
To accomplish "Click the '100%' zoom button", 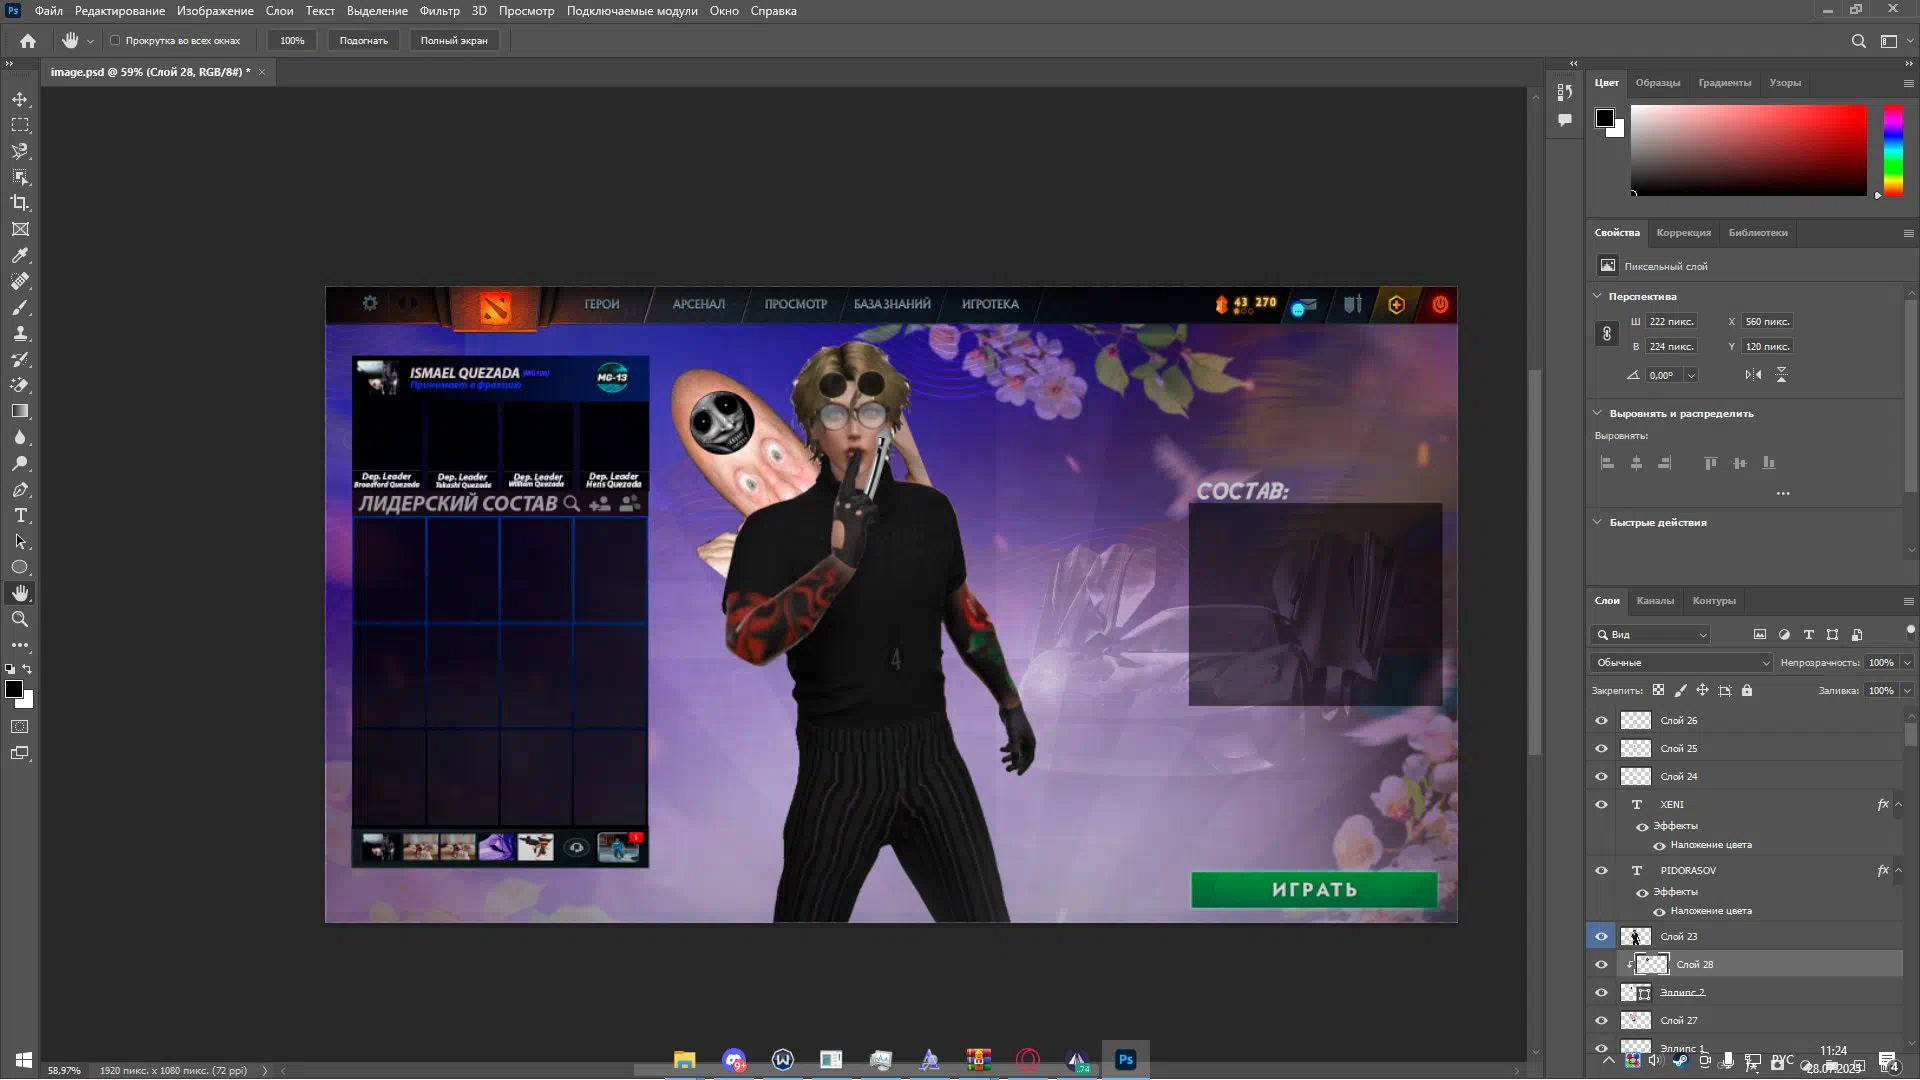I will pyautogui.click(x=292, y=41).
